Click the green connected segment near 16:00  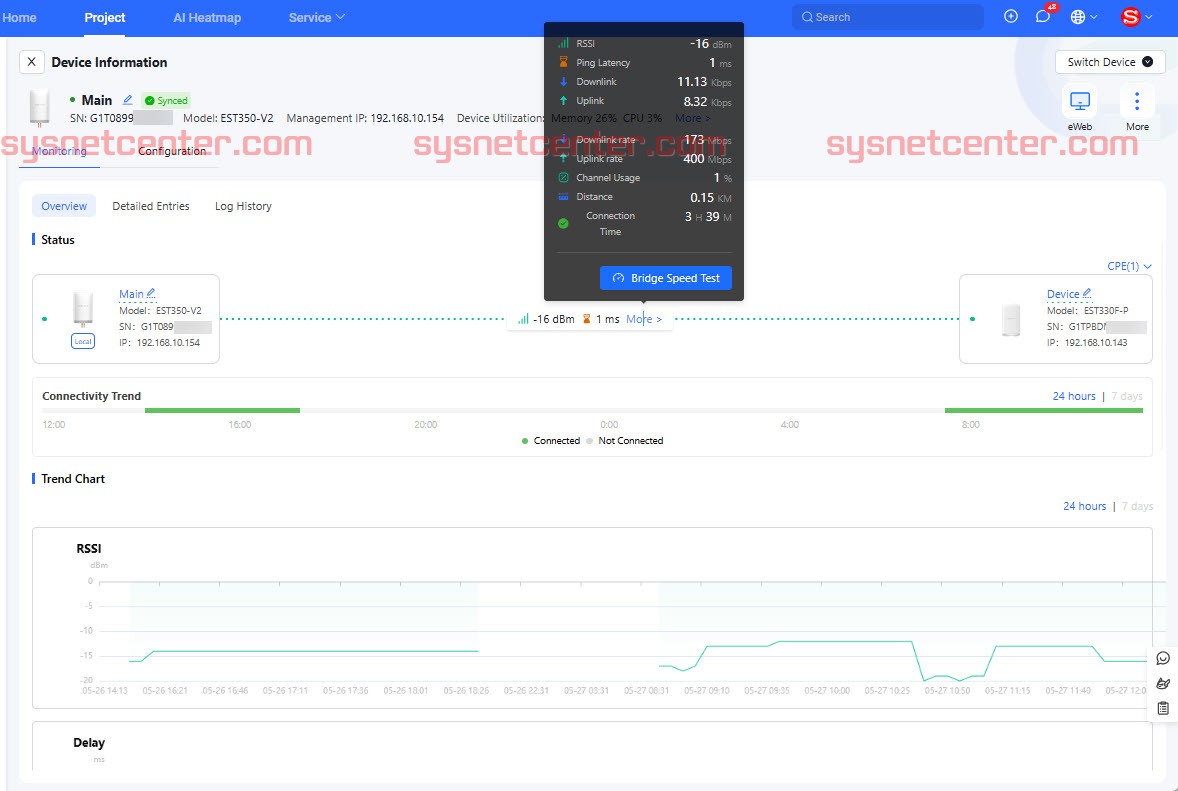(x=222, y=410)
